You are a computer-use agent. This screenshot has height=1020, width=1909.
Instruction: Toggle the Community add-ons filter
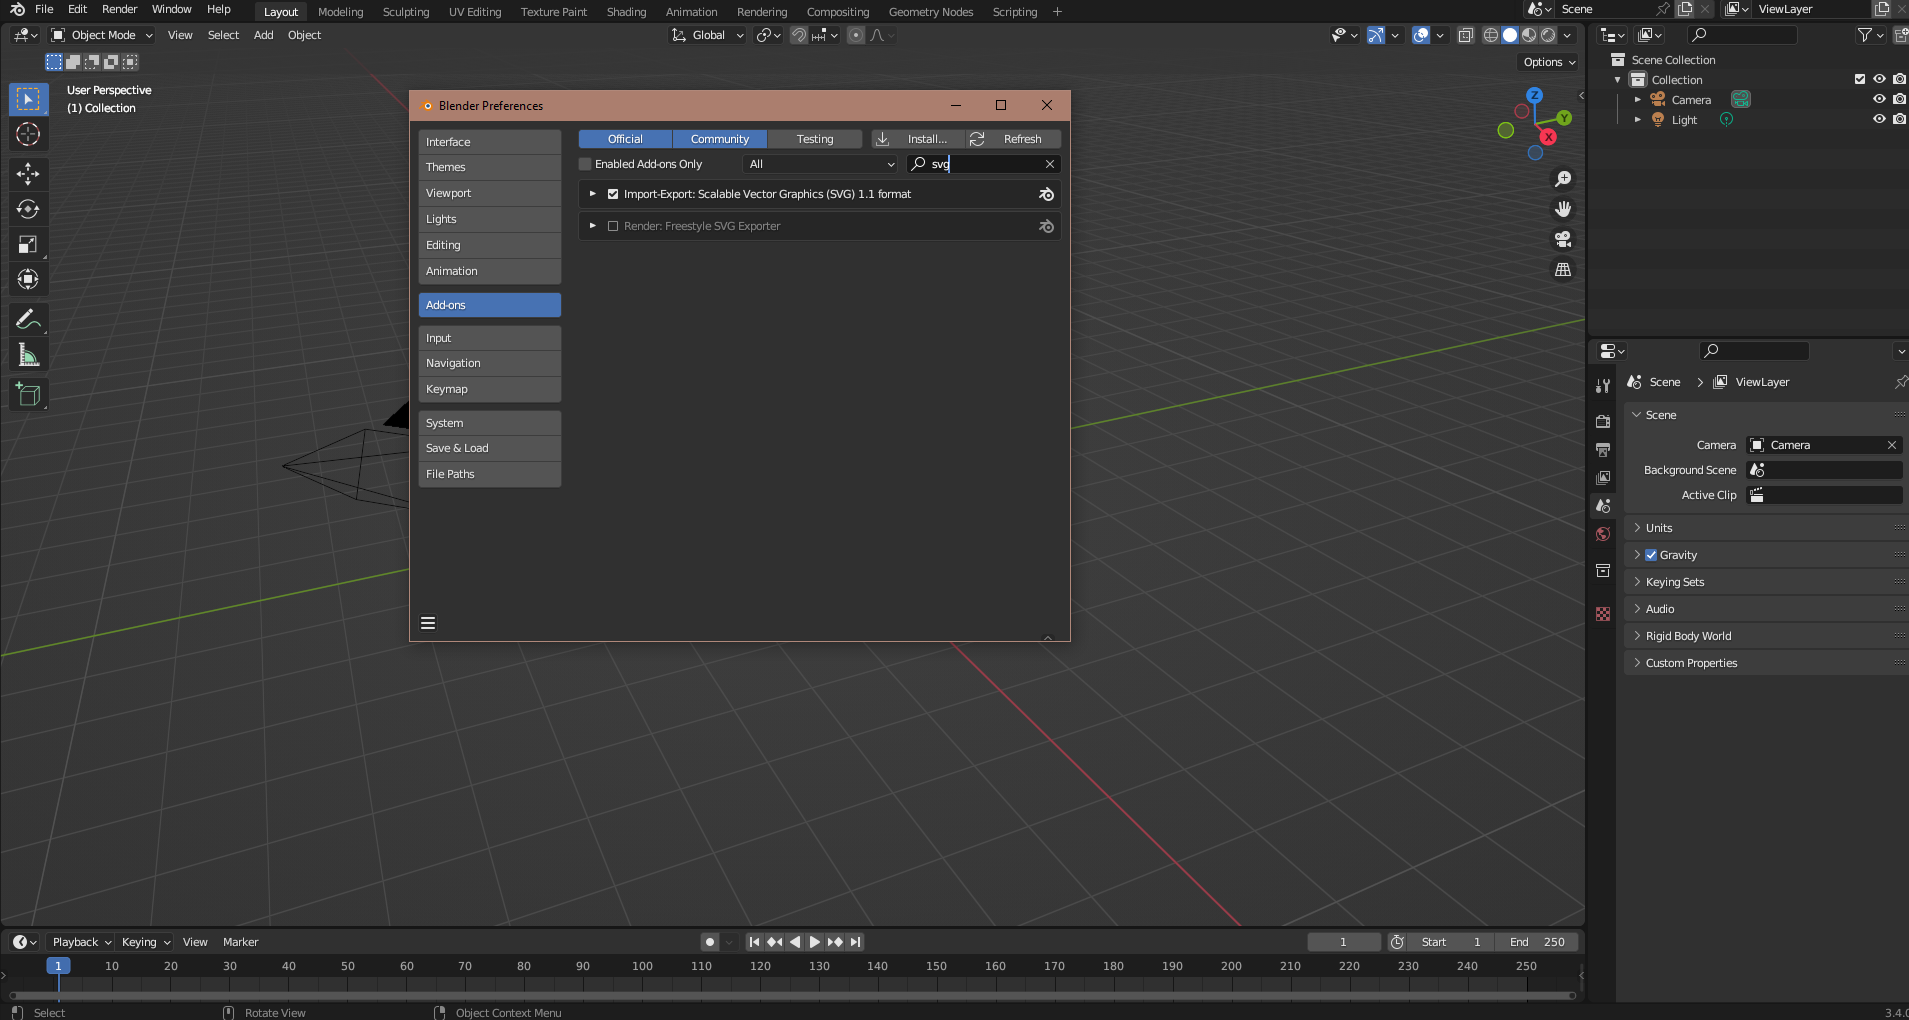click(720, 139)
